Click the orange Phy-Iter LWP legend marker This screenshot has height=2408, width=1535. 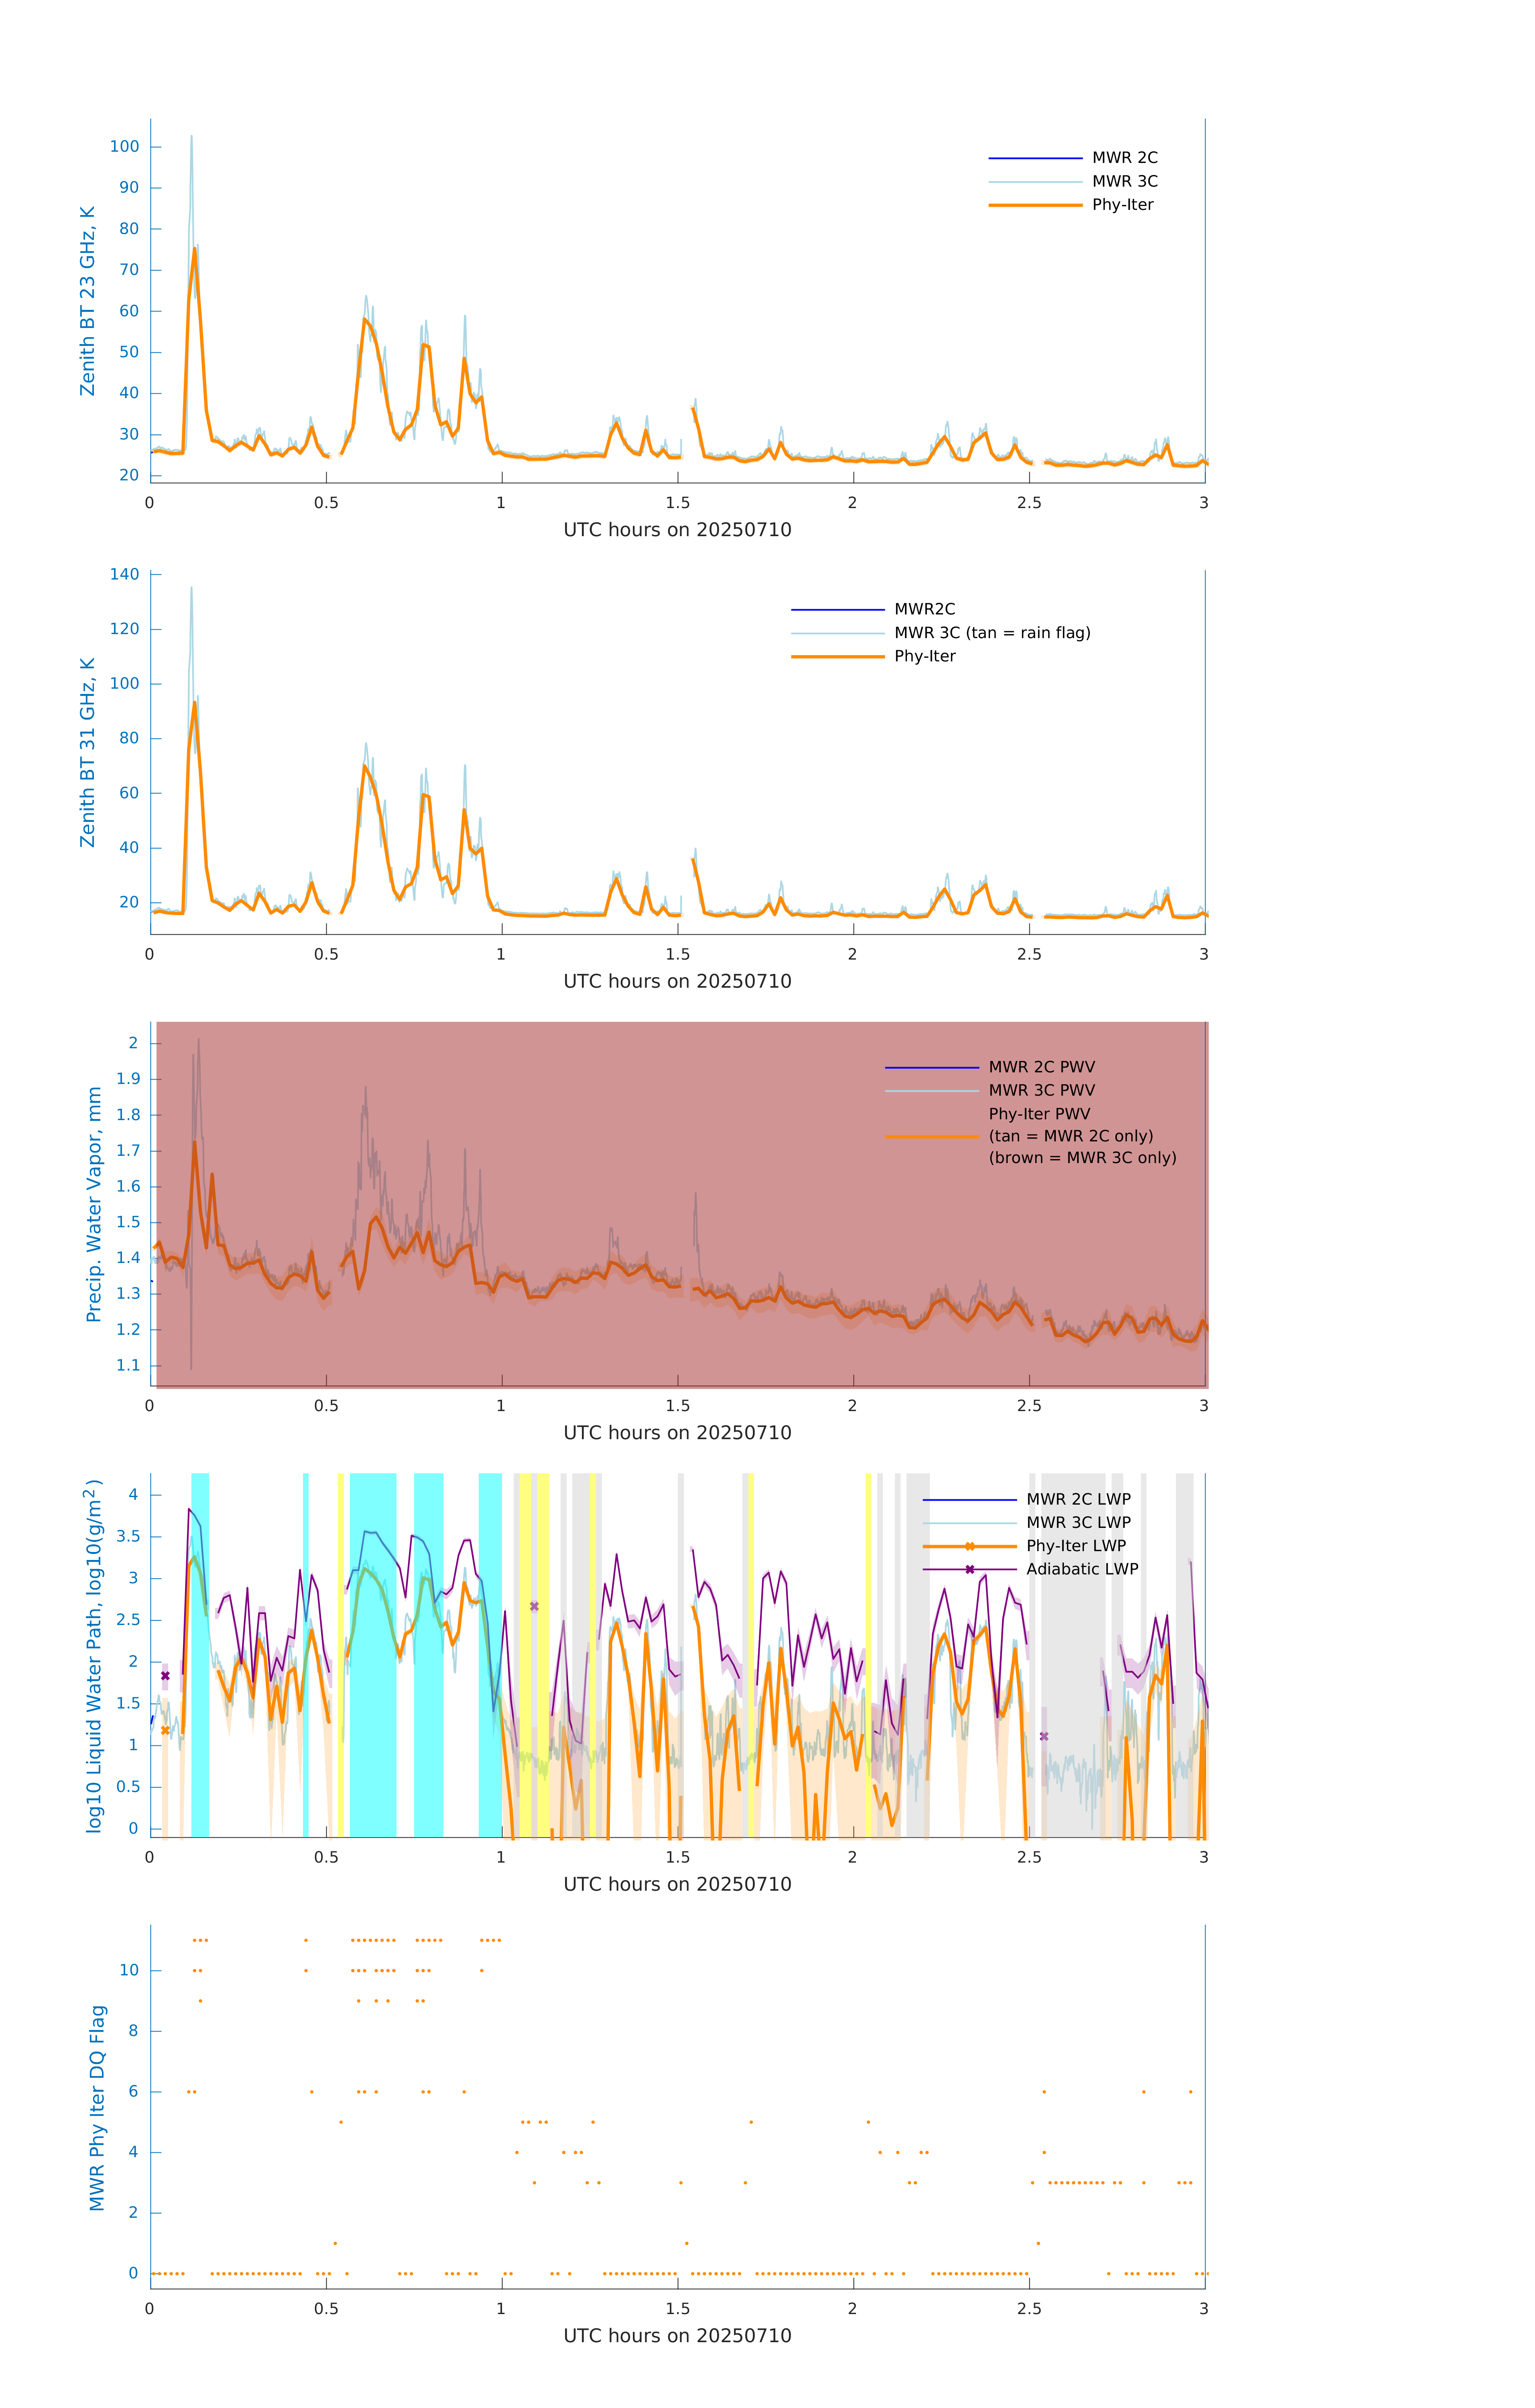coord(969,1546)
